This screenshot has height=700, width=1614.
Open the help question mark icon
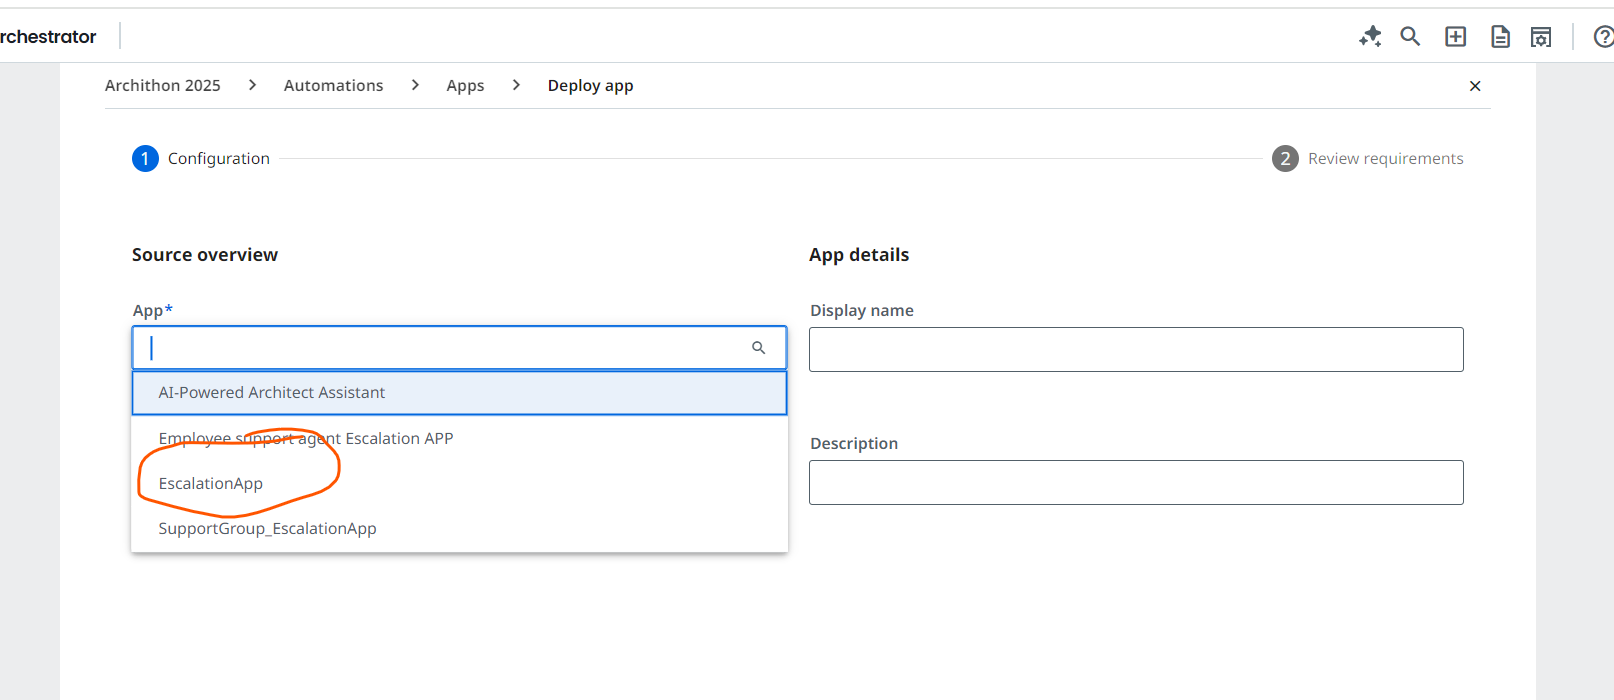click(x=1603, y=37)
